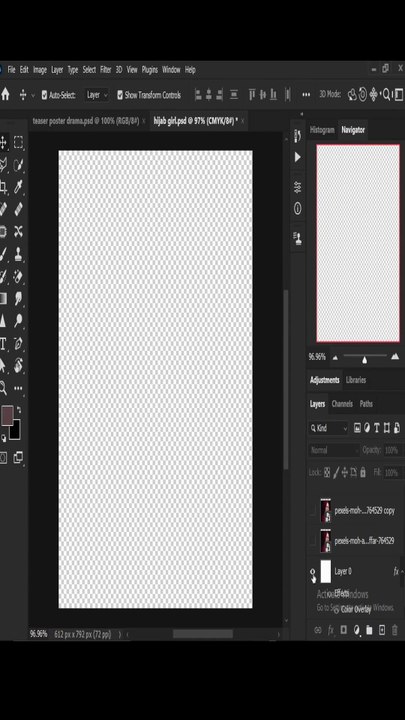Show the pexels 764529 copy layer
Image resolution: width=405 pixels, height=720 pixels.
coord(313,511)
